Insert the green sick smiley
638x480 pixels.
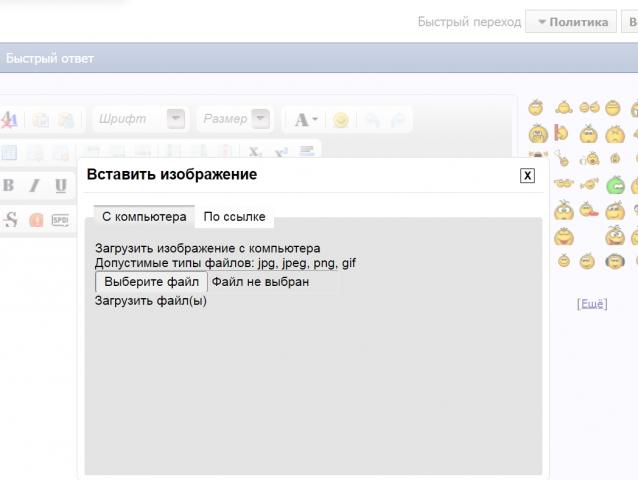[x=616, y=184]
